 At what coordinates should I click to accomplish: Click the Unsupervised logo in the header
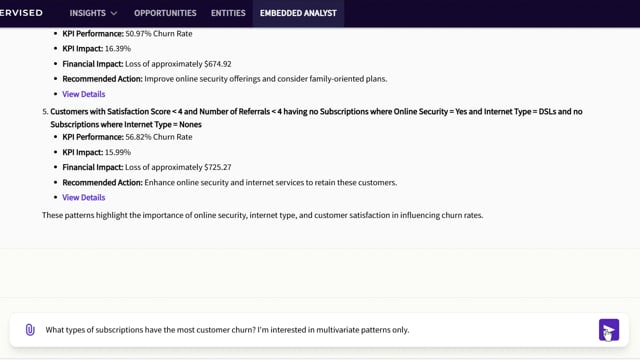[21, 13]
